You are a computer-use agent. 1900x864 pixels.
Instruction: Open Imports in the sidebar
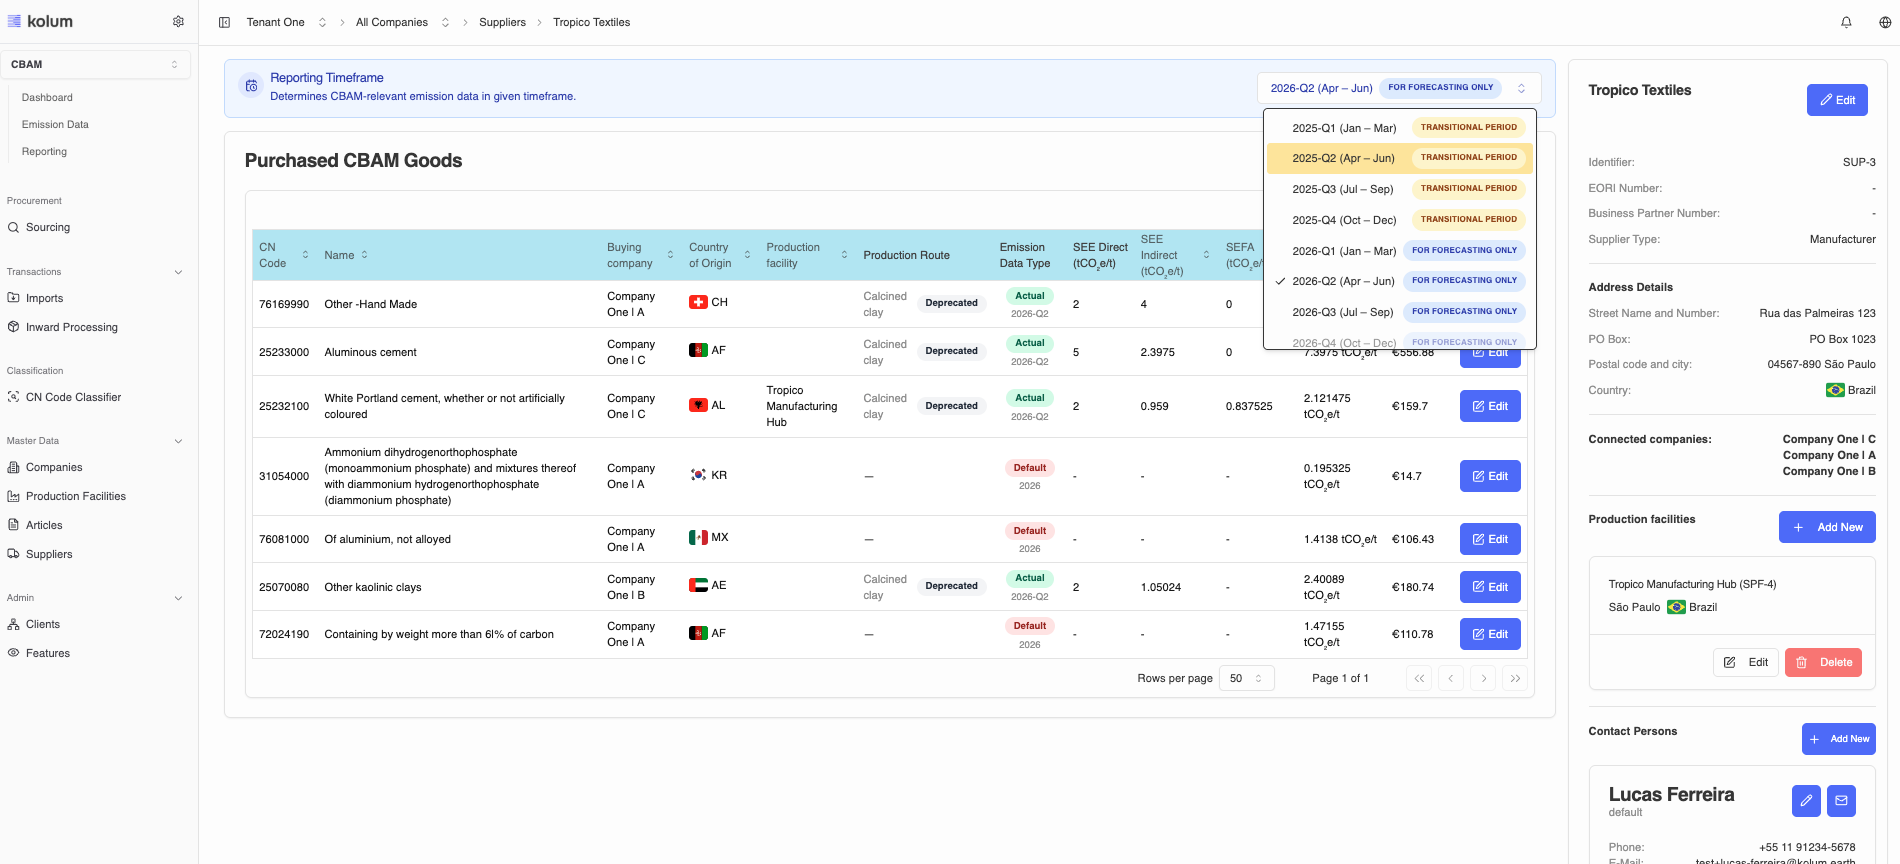click(44, 298)
